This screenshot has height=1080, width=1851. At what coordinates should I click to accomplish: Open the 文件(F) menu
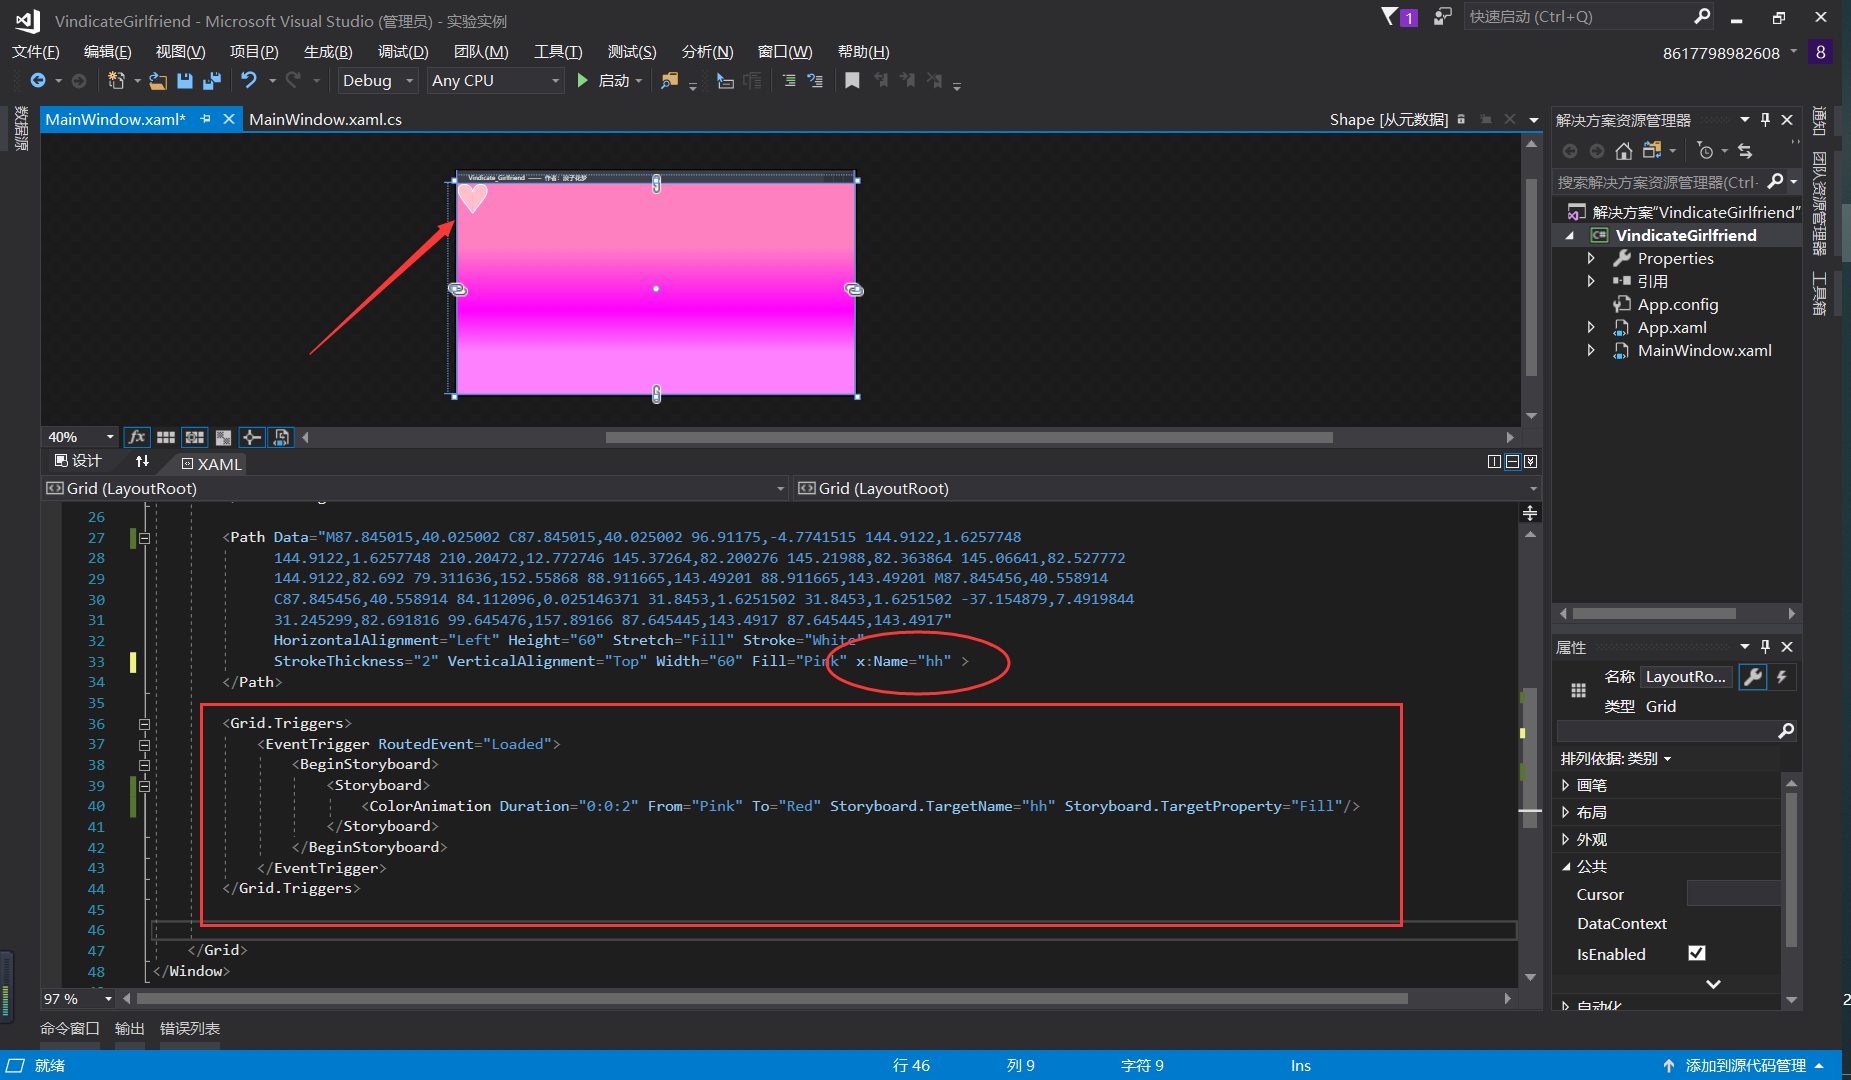[x=35, y=51]
